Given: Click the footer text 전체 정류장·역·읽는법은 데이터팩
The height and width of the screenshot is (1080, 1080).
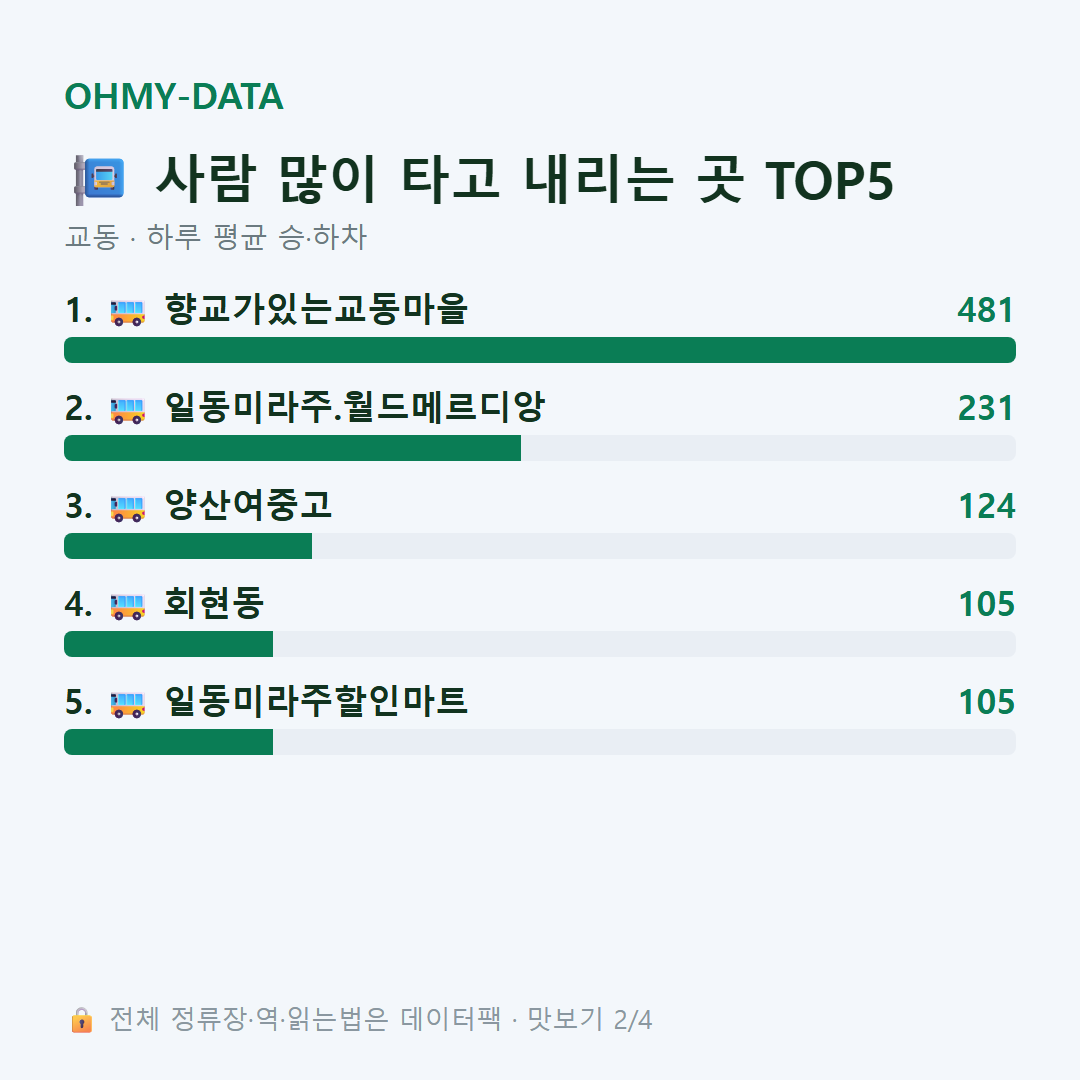Looking at the screenshot, I should pos(305,1019).
